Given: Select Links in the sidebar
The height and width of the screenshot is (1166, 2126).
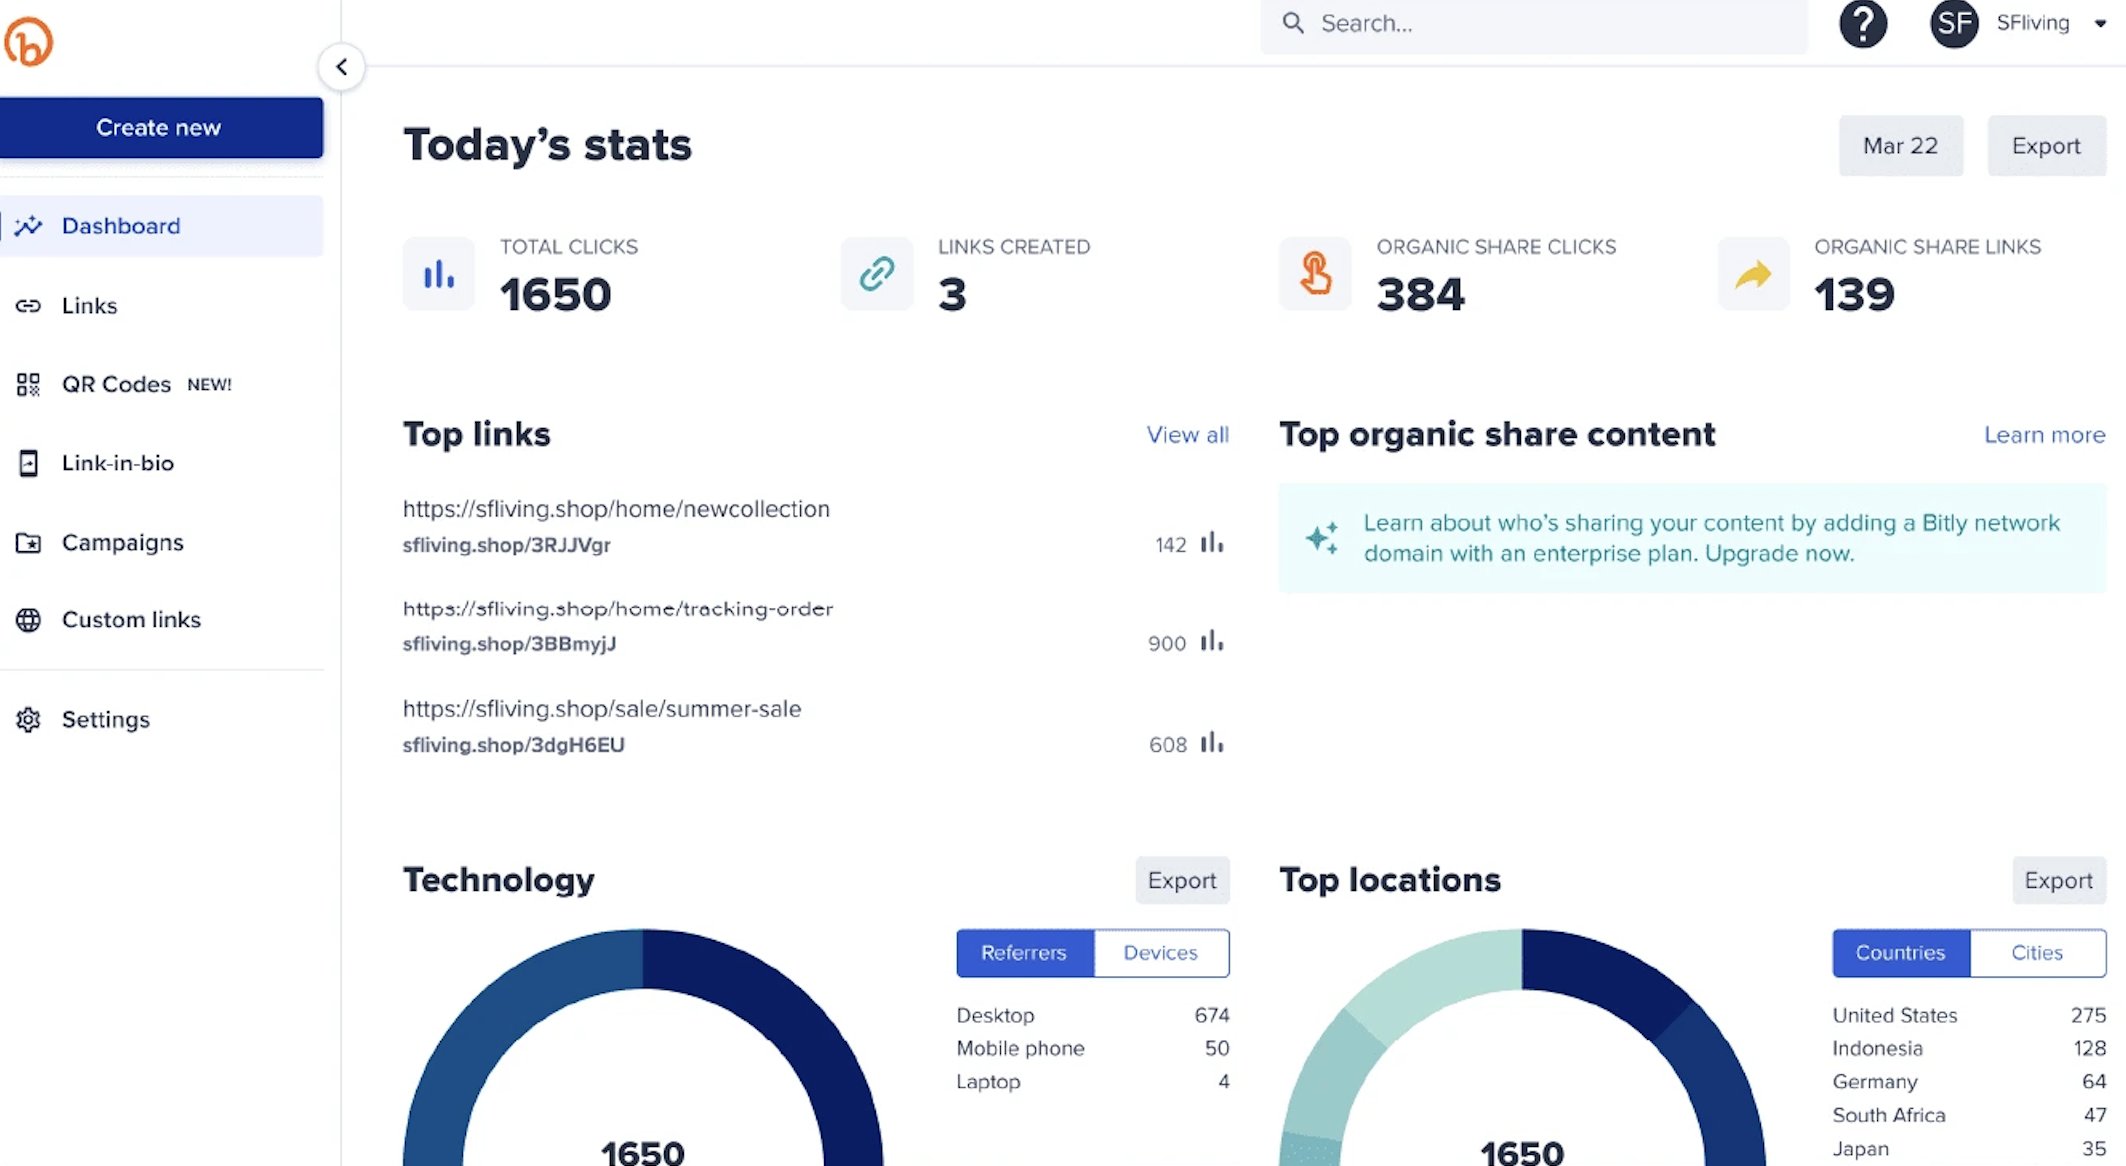Looking at the screenshot, I should 89,305.
